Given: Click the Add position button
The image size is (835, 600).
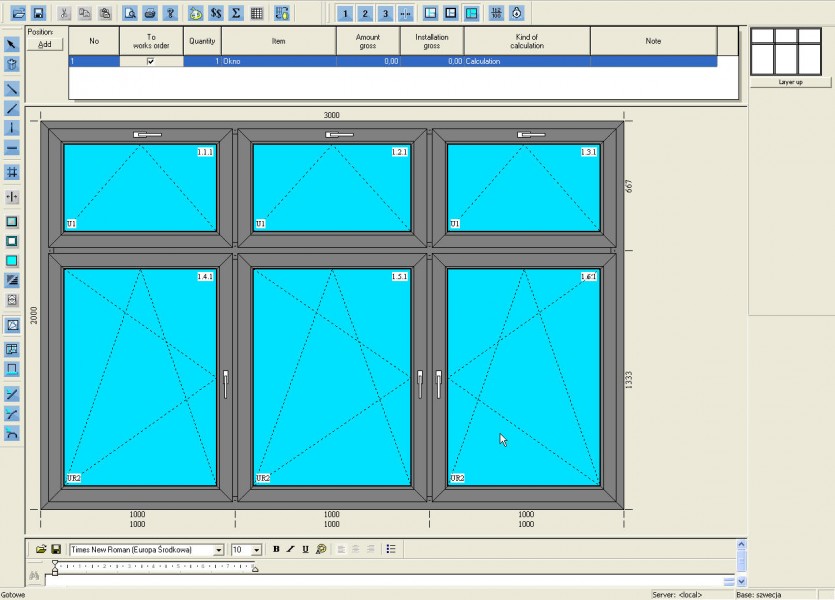Looking at the screenshot, I should (x=45, y=44).
